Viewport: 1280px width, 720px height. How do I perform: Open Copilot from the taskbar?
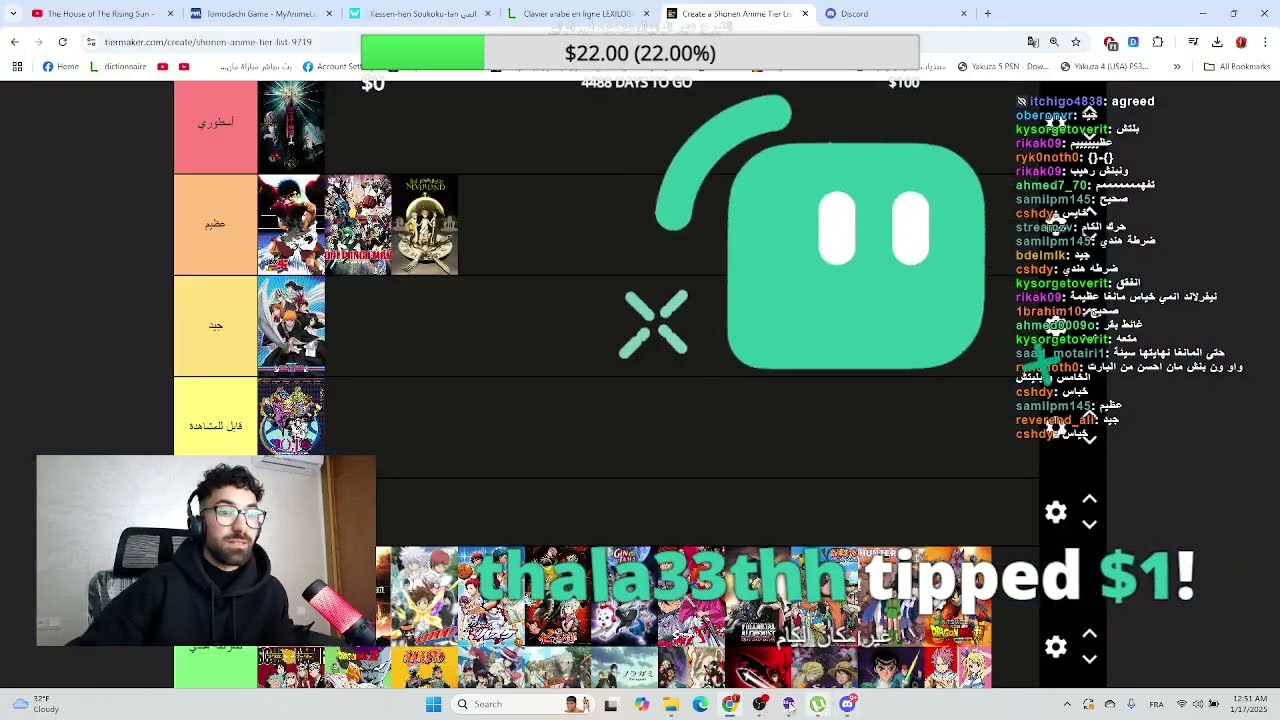(x=642, y=704)
